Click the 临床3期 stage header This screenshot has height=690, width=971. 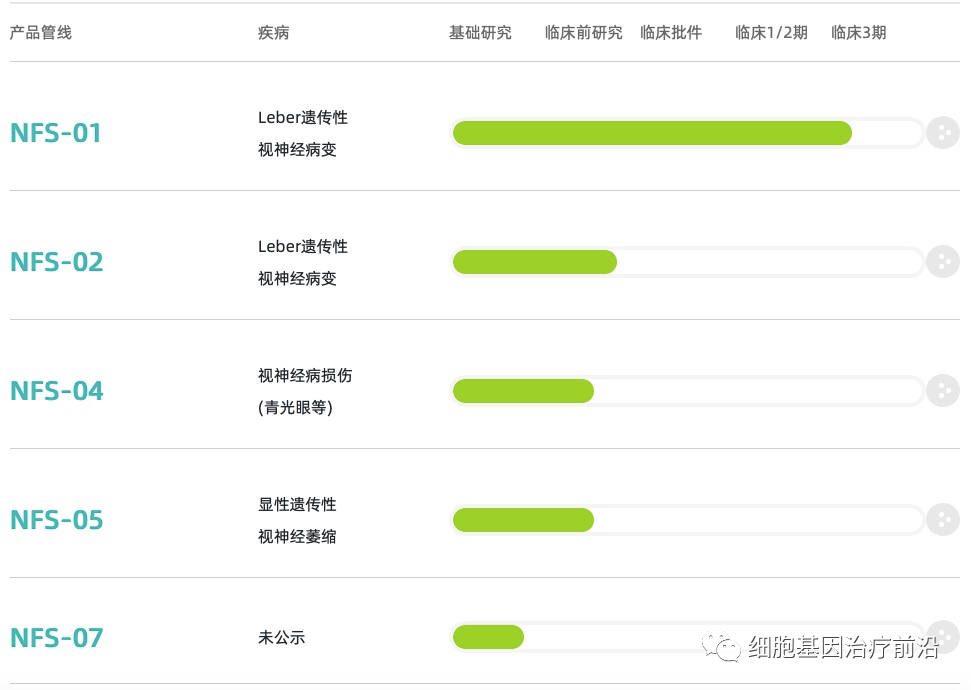tap(858, 33)
